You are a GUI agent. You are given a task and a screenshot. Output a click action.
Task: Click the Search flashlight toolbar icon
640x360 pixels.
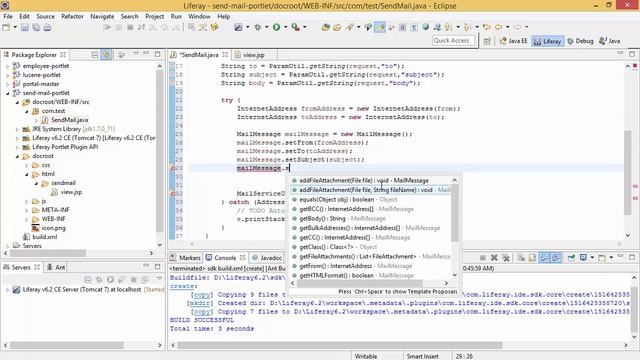[350, 27]
